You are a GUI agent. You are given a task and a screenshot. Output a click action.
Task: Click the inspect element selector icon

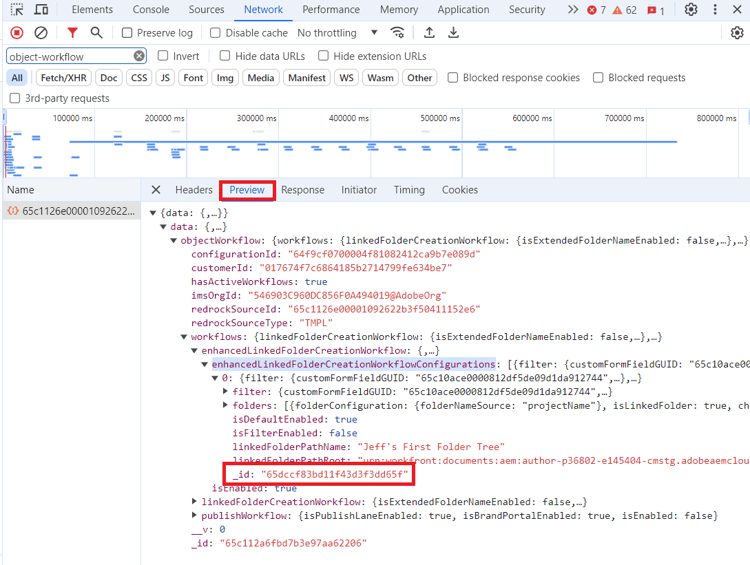pos(17,10)
